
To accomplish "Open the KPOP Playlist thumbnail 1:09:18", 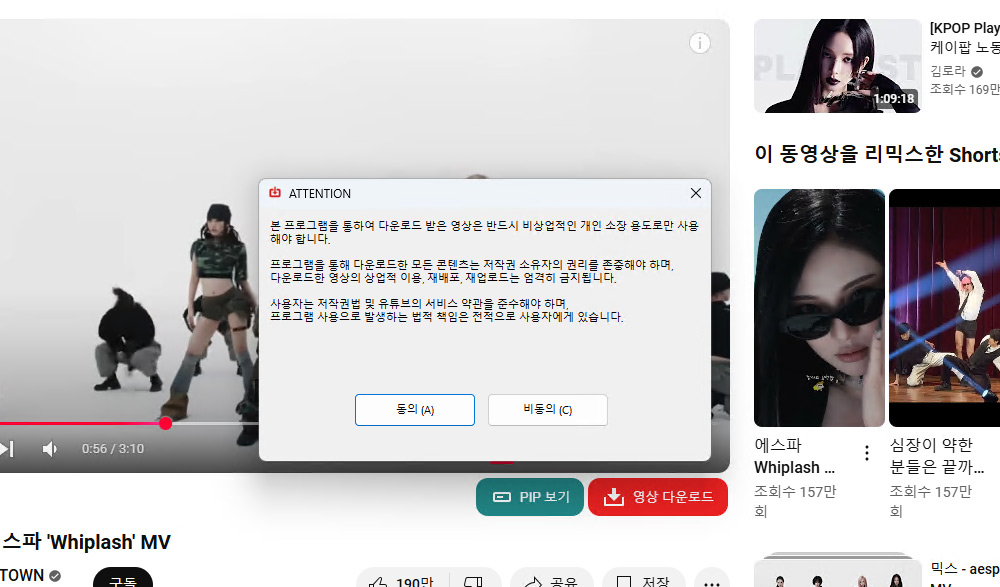I will pos(837,66).
